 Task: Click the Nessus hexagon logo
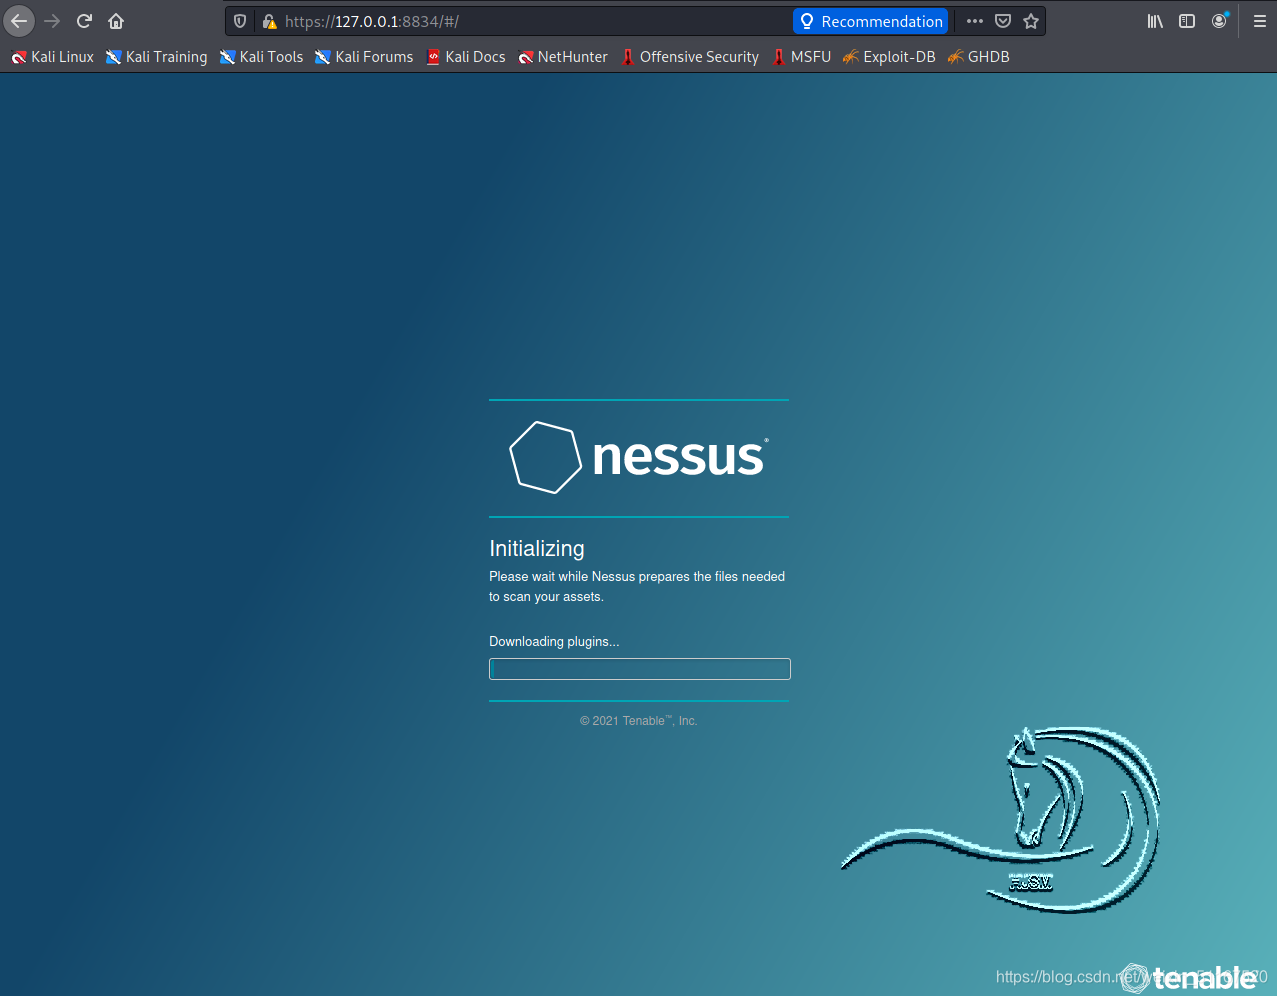(x=546, y=457)
